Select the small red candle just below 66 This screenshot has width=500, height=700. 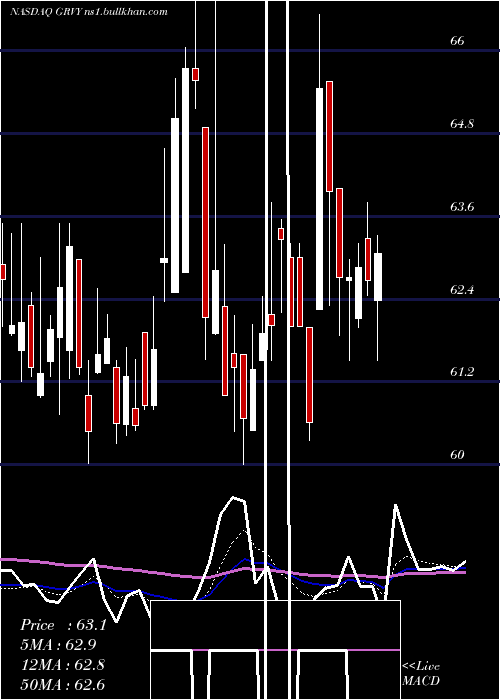196,74
